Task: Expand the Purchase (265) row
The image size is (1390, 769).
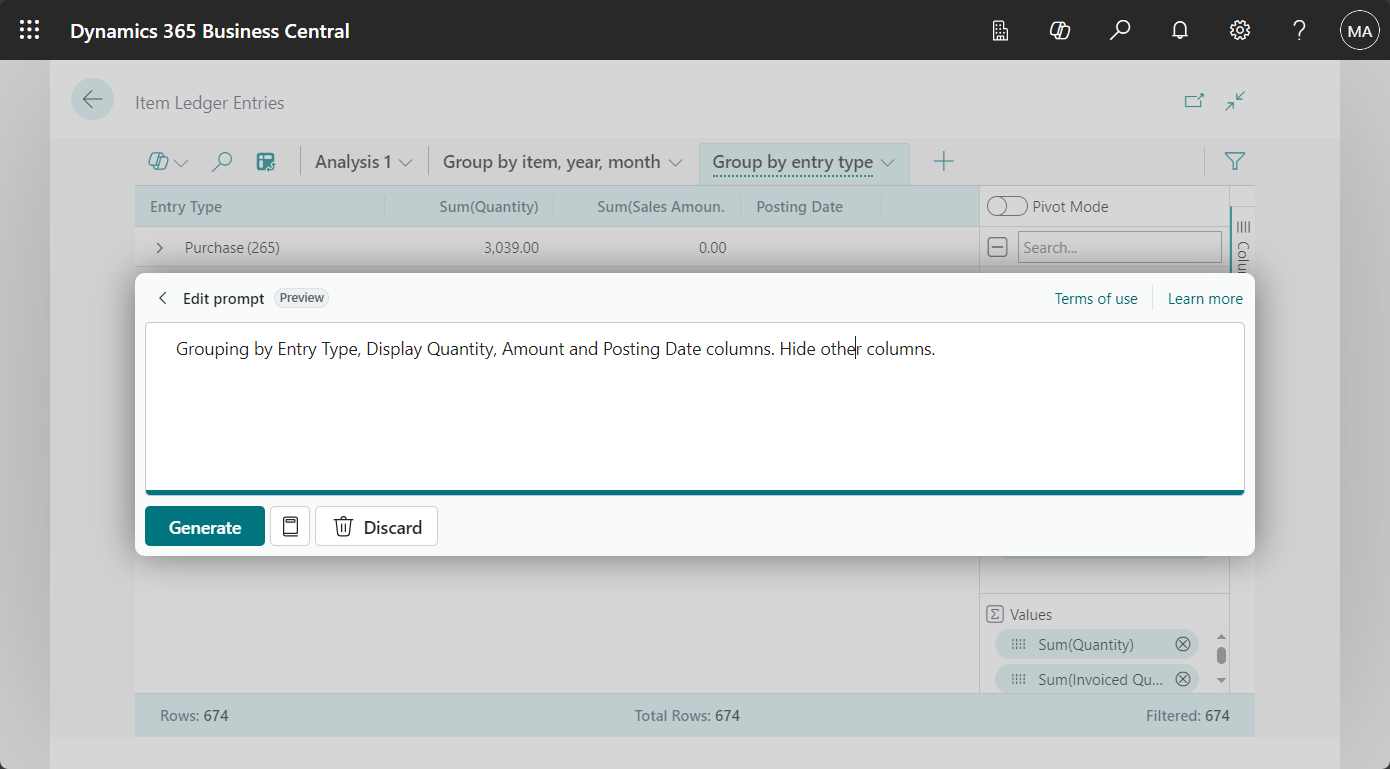Action: coord(159,247)
